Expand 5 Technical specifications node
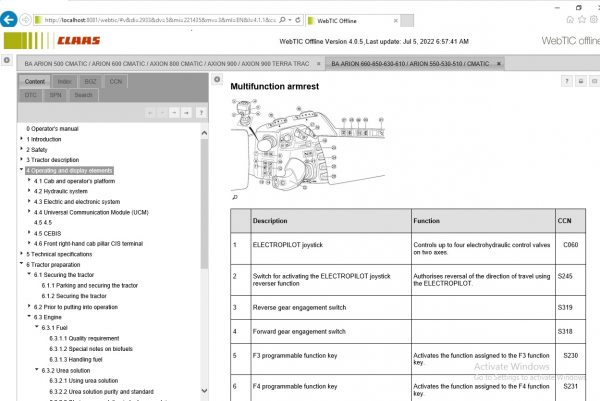 22,253
